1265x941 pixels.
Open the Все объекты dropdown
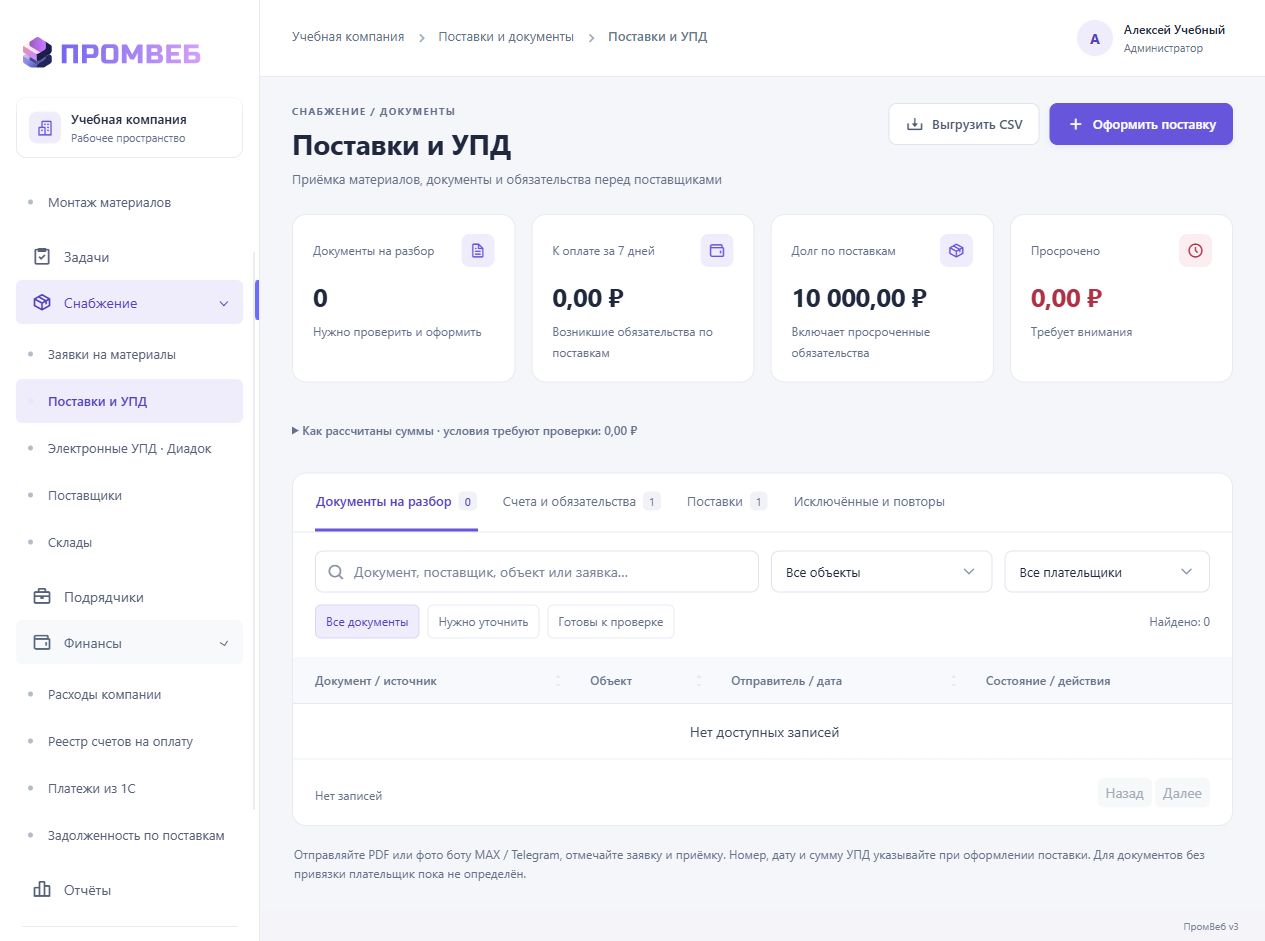pos(881,572)
